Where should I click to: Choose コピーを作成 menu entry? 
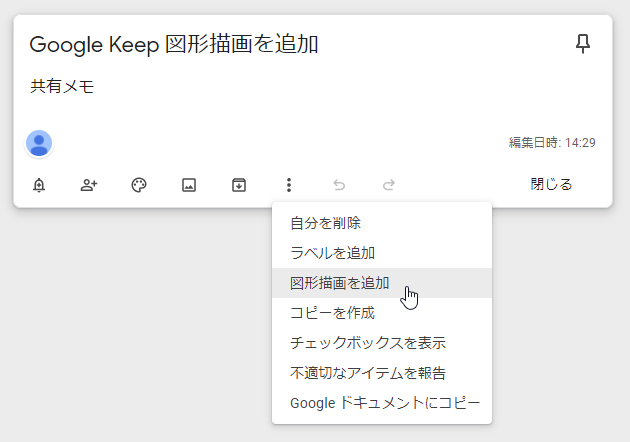click(382, 313)
